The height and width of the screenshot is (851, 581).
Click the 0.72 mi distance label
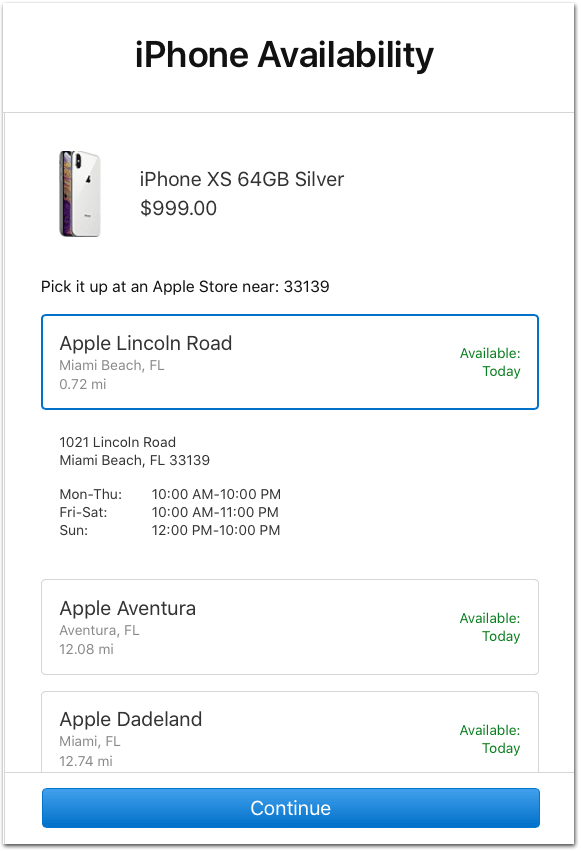82,384
